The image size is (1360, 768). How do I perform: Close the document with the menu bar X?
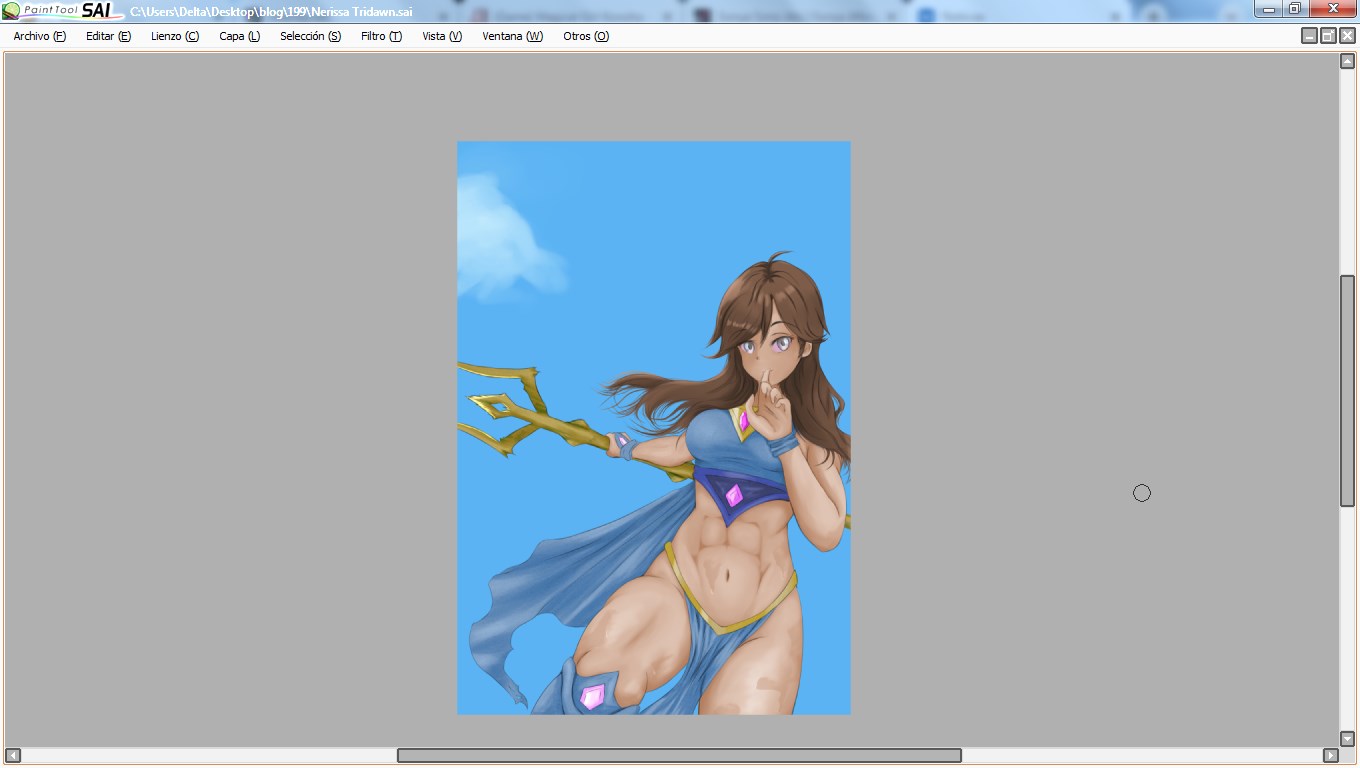pos(1347,36)
